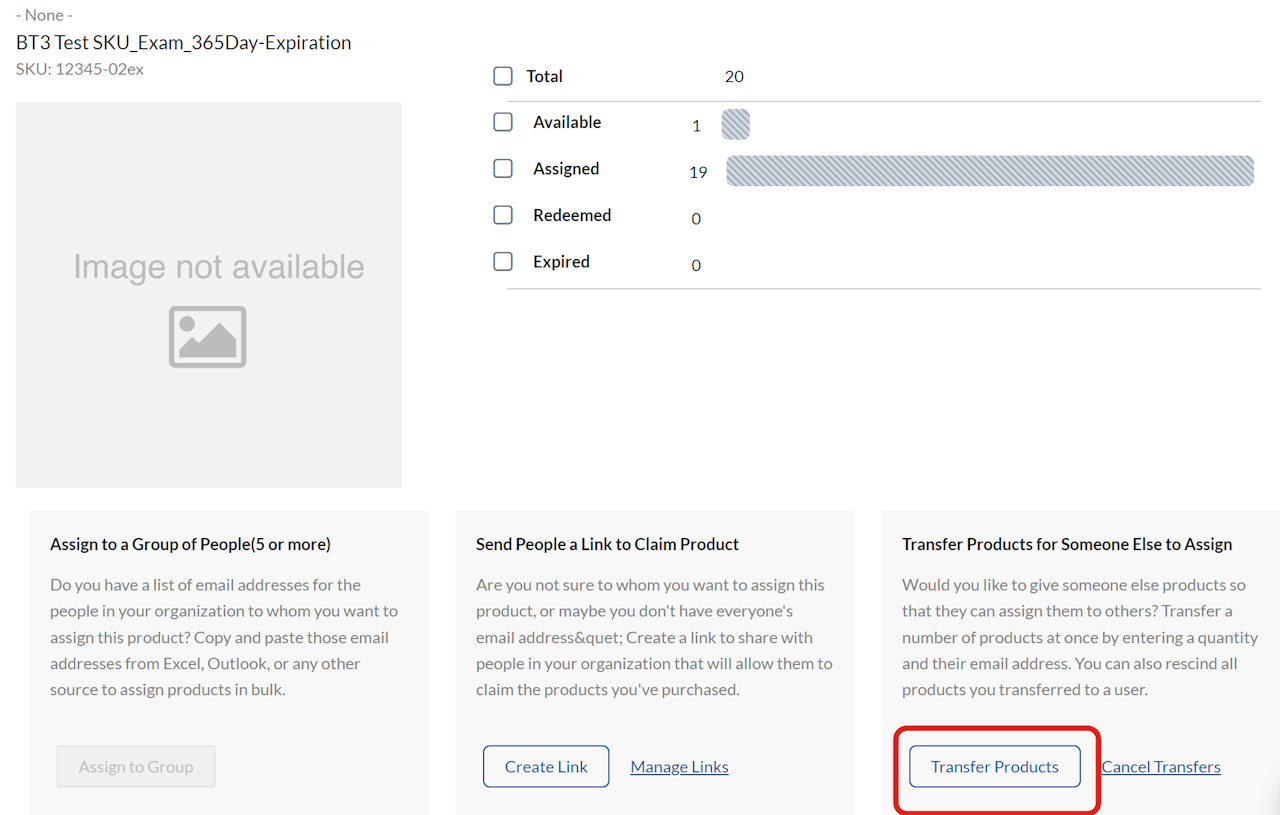The height and width of the screenshot is (815, 1280).
Task: Click the picture placeholder icon
Action: point(208,337)
